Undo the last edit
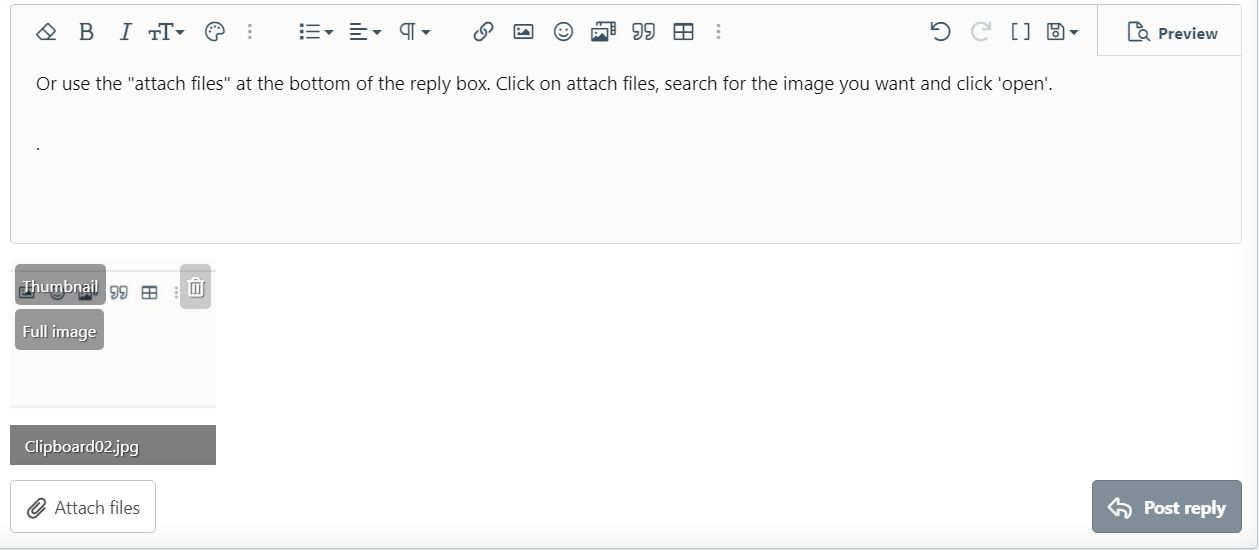 pyautogui.click(x=940, y=32)
